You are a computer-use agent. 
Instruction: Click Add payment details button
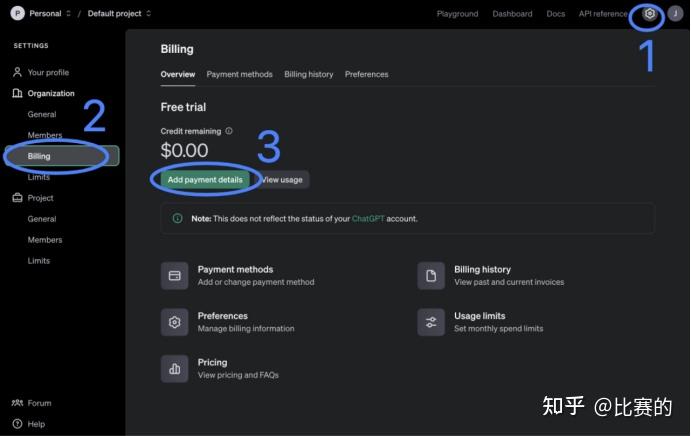[x=205, y=179]
